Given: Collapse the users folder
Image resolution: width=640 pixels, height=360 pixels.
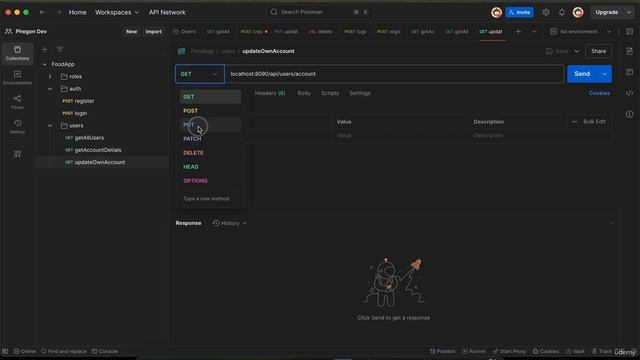Looking at the screenshot, I should 50,125.
